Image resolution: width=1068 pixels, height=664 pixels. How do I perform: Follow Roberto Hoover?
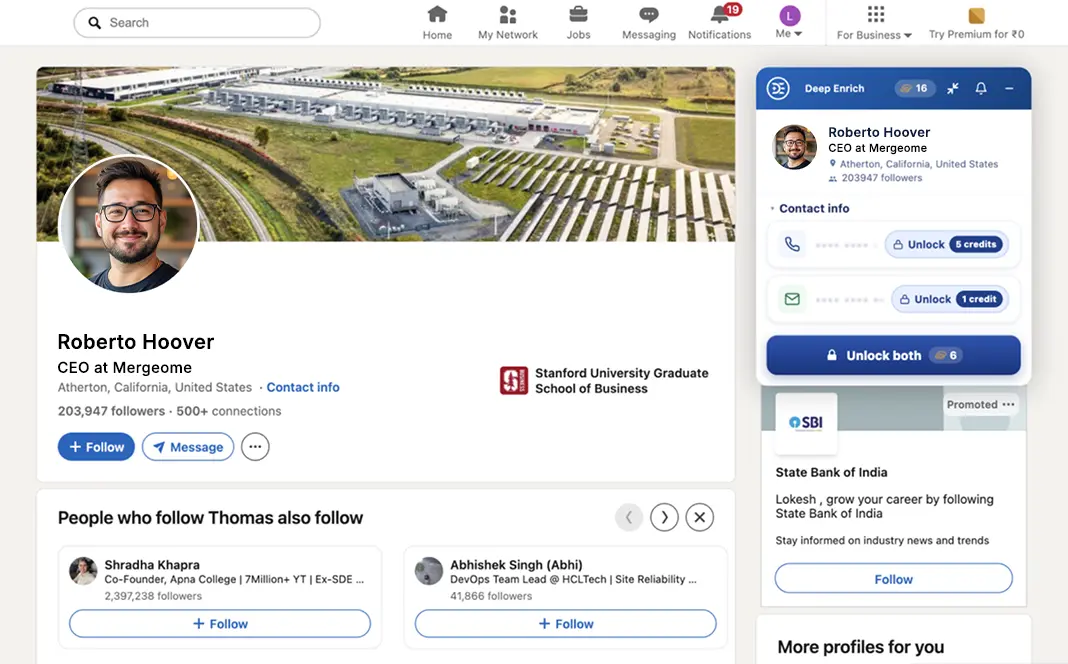click(x=96, y=447)
